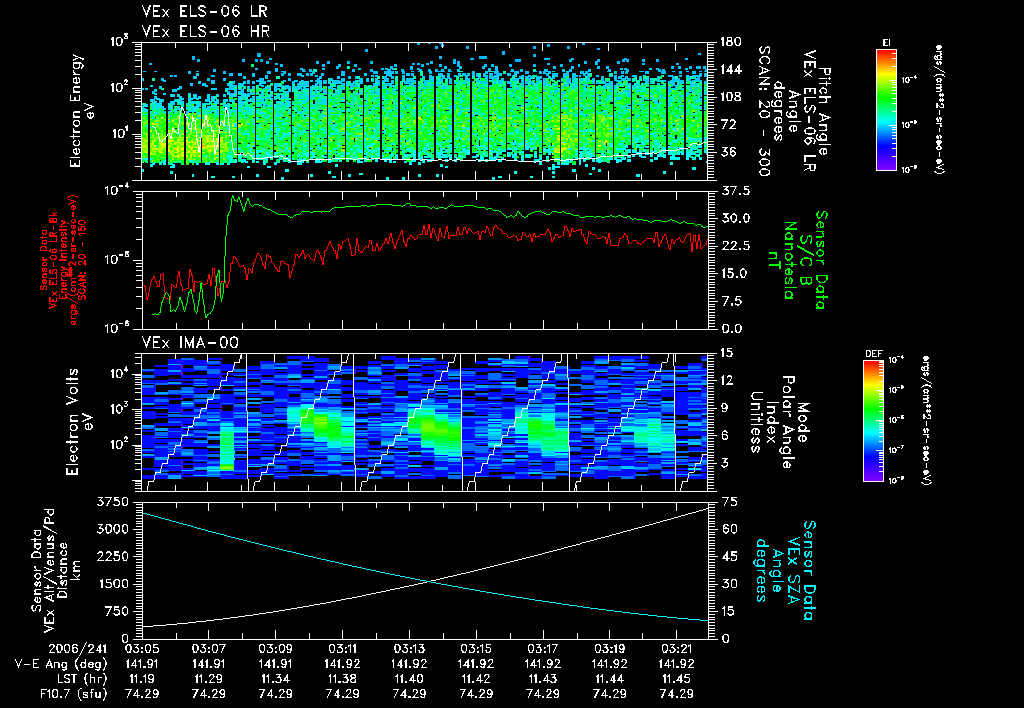This screenshot has height=708, width=1024.
Task: Click the LST value '11.42'
Action: [476, 679]
